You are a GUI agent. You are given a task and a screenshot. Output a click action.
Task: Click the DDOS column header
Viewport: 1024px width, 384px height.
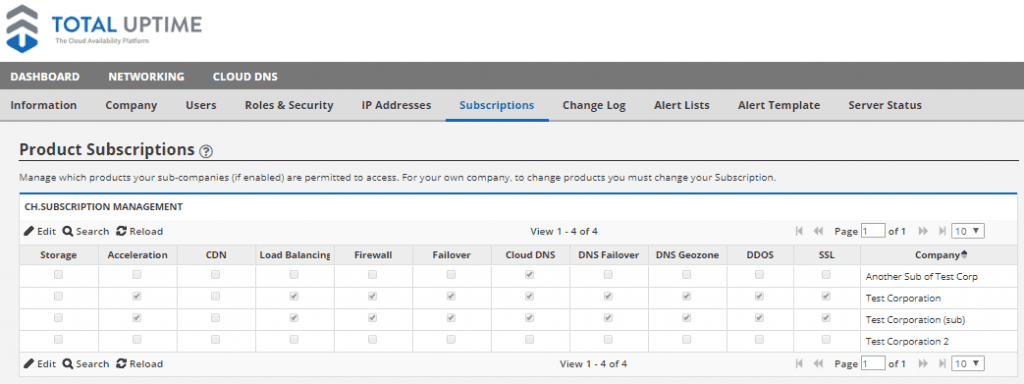point(760,255)
